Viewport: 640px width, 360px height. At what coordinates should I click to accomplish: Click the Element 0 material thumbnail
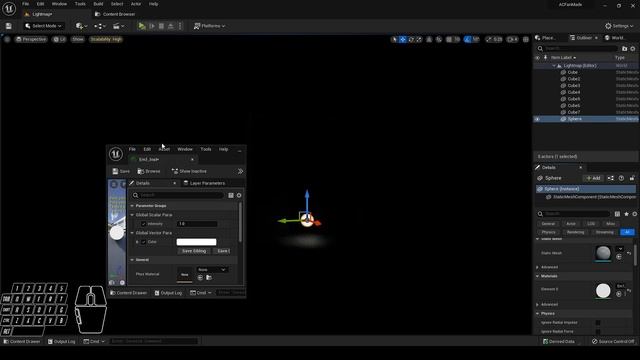point(603,291)
